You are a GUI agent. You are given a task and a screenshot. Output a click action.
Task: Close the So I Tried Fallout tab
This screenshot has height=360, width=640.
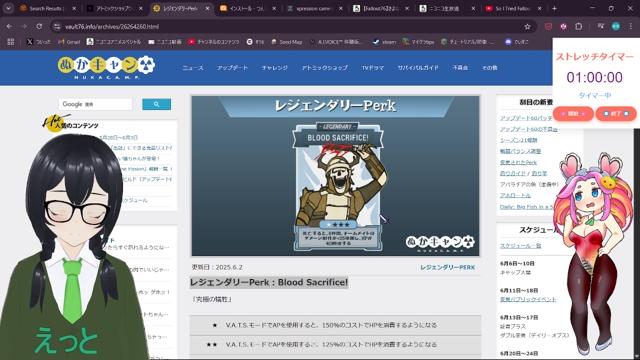click(x=540, y=8)
